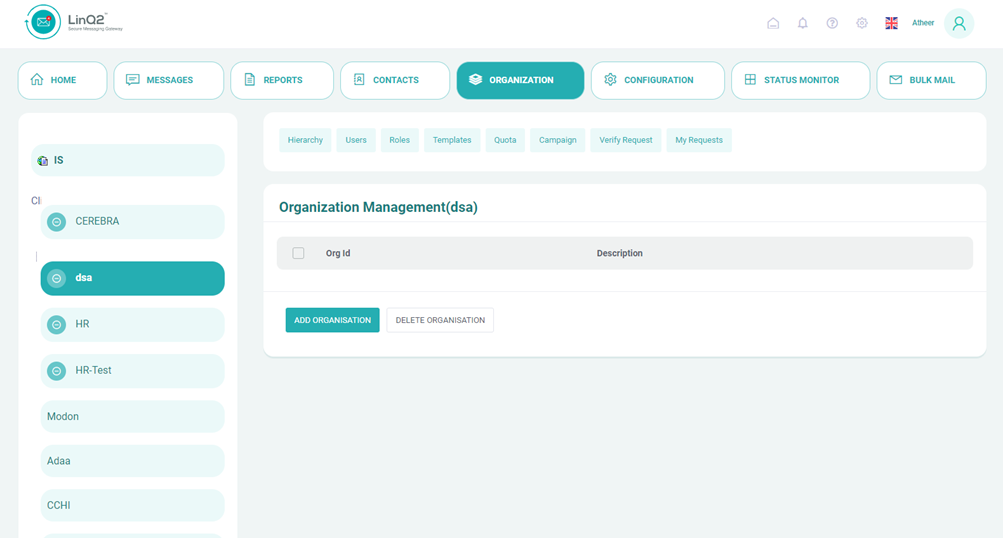1003x538 pixels.
Task: Tick the select-all checkbox beside Org Id
Action: pos(298,253)
